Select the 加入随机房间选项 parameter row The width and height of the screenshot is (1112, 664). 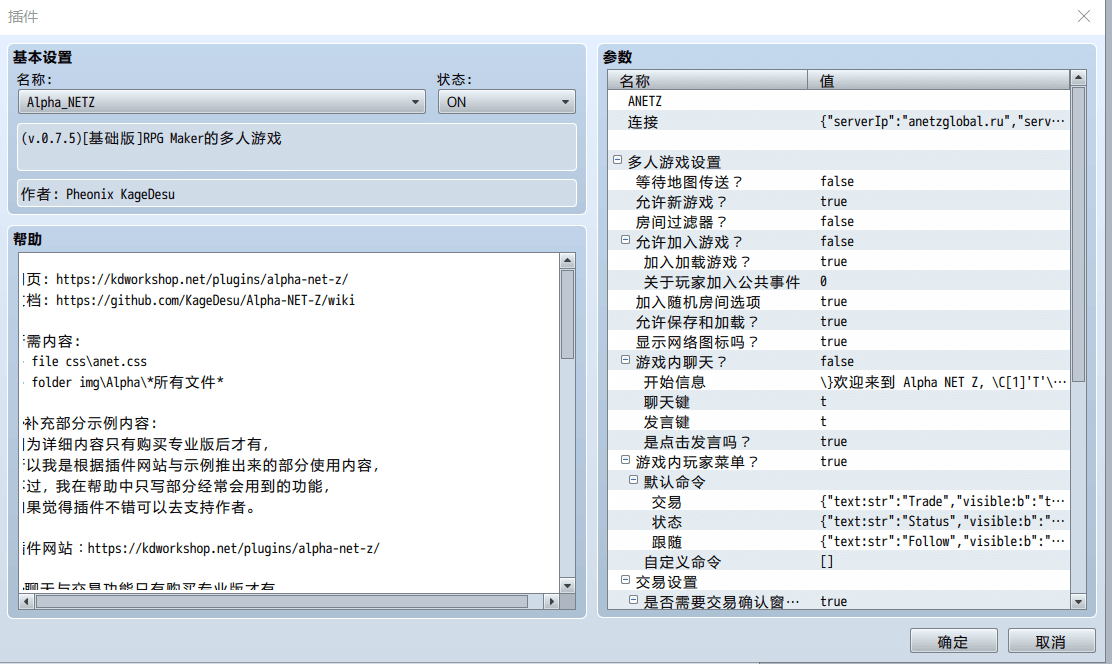[839, 301]
